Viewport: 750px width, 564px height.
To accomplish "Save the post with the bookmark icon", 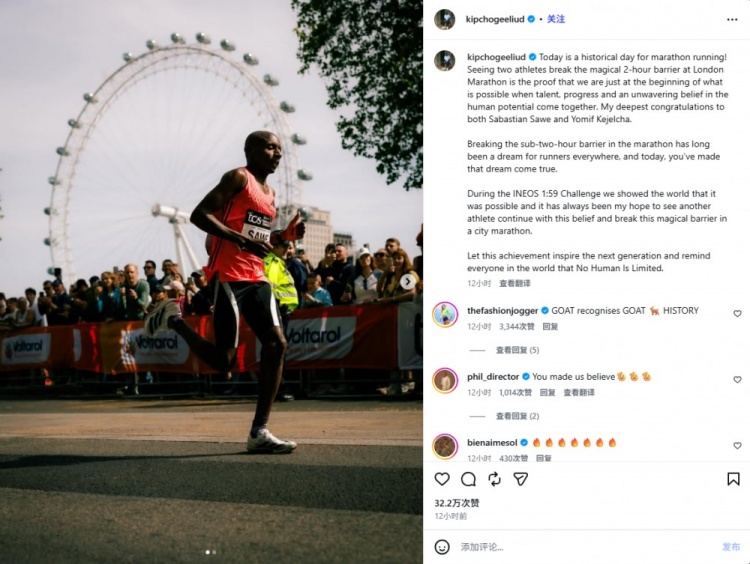I will (733, 479).
